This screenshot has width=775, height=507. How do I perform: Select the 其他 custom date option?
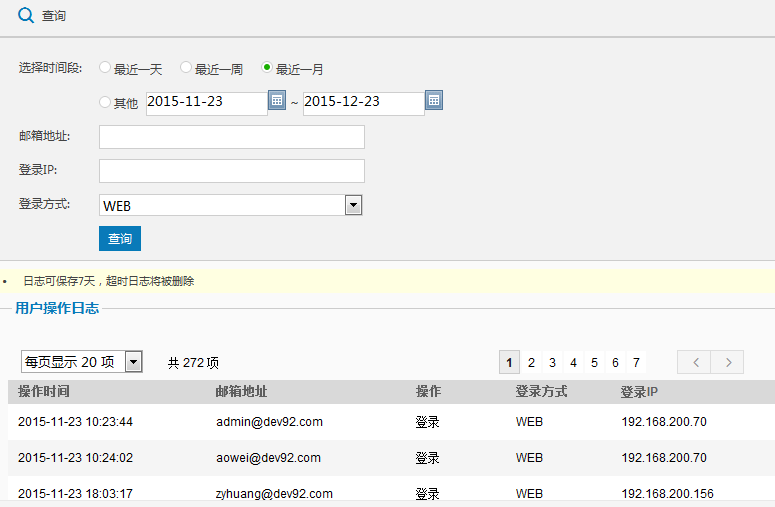point(106,102)
